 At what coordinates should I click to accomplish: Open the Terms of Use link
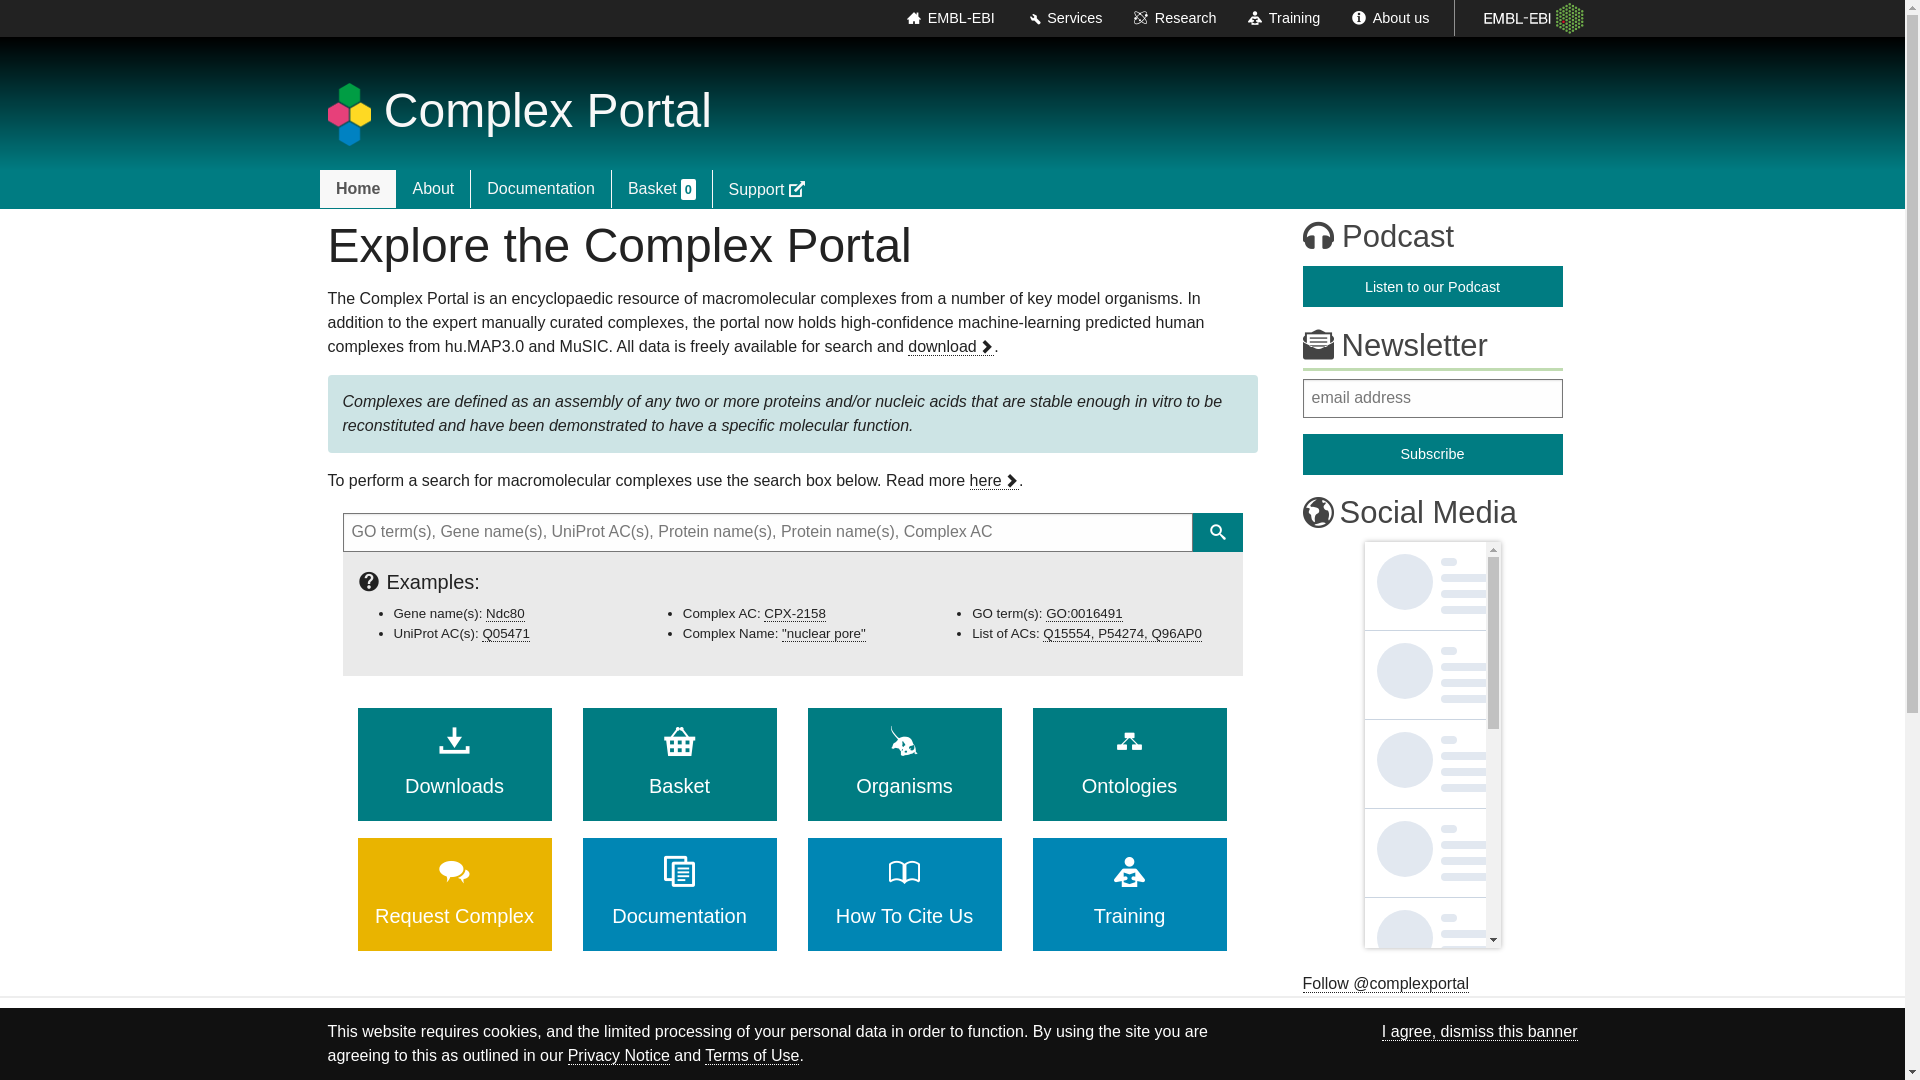[x=752, y=1056]
